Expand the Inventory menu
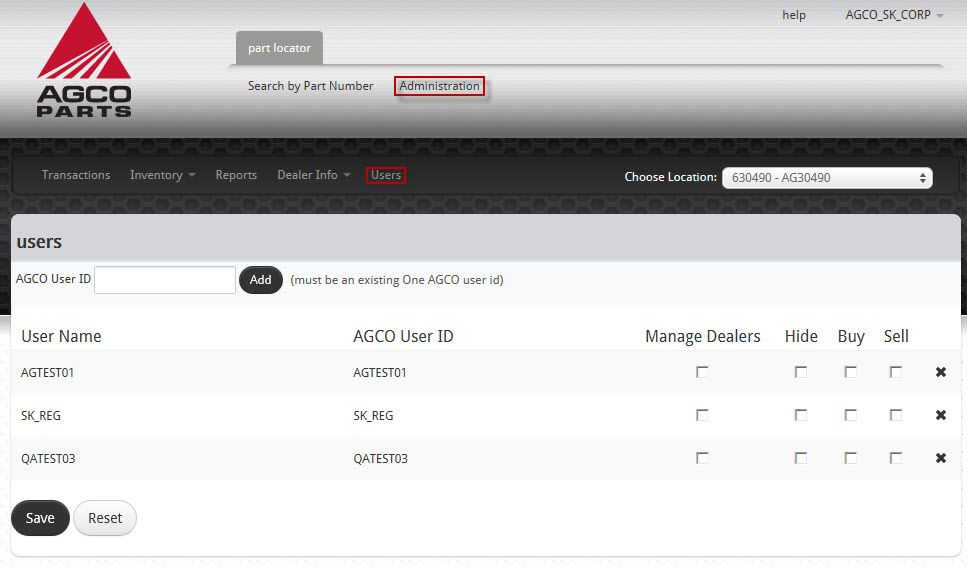 point(162,175)
